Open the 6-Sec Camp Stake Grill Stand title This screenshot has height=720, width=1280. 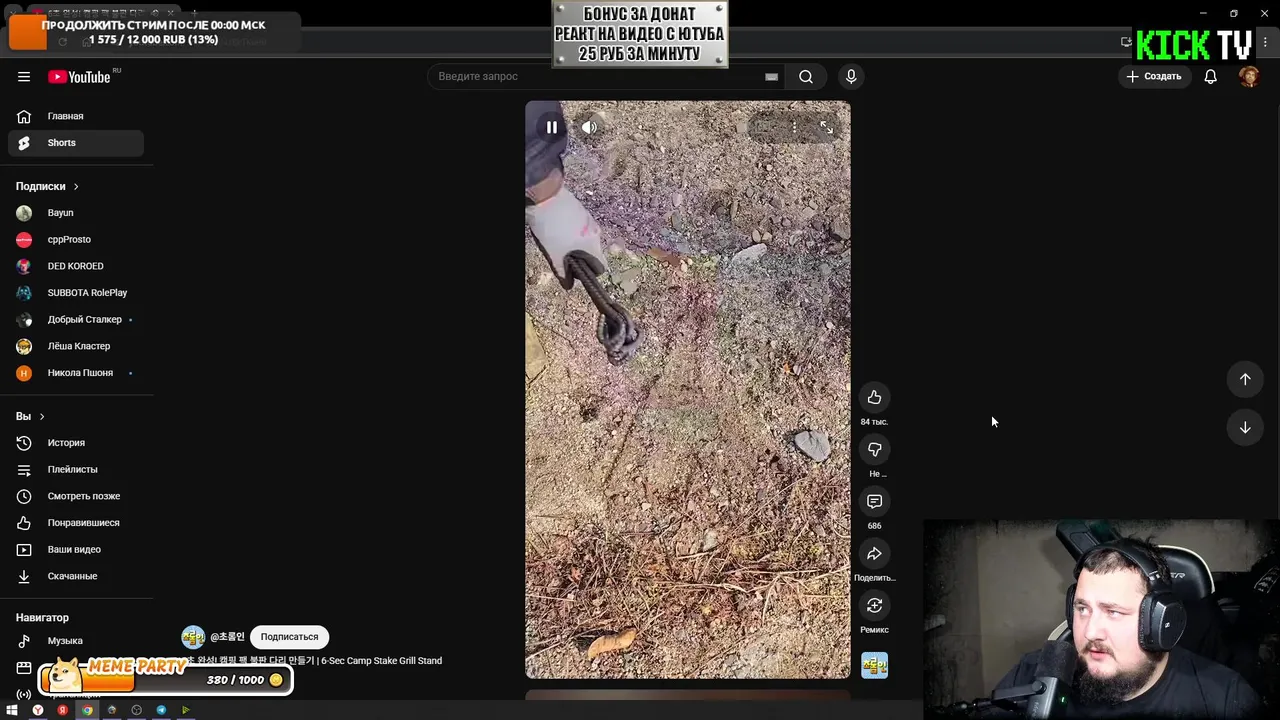[x=313, y=661]
